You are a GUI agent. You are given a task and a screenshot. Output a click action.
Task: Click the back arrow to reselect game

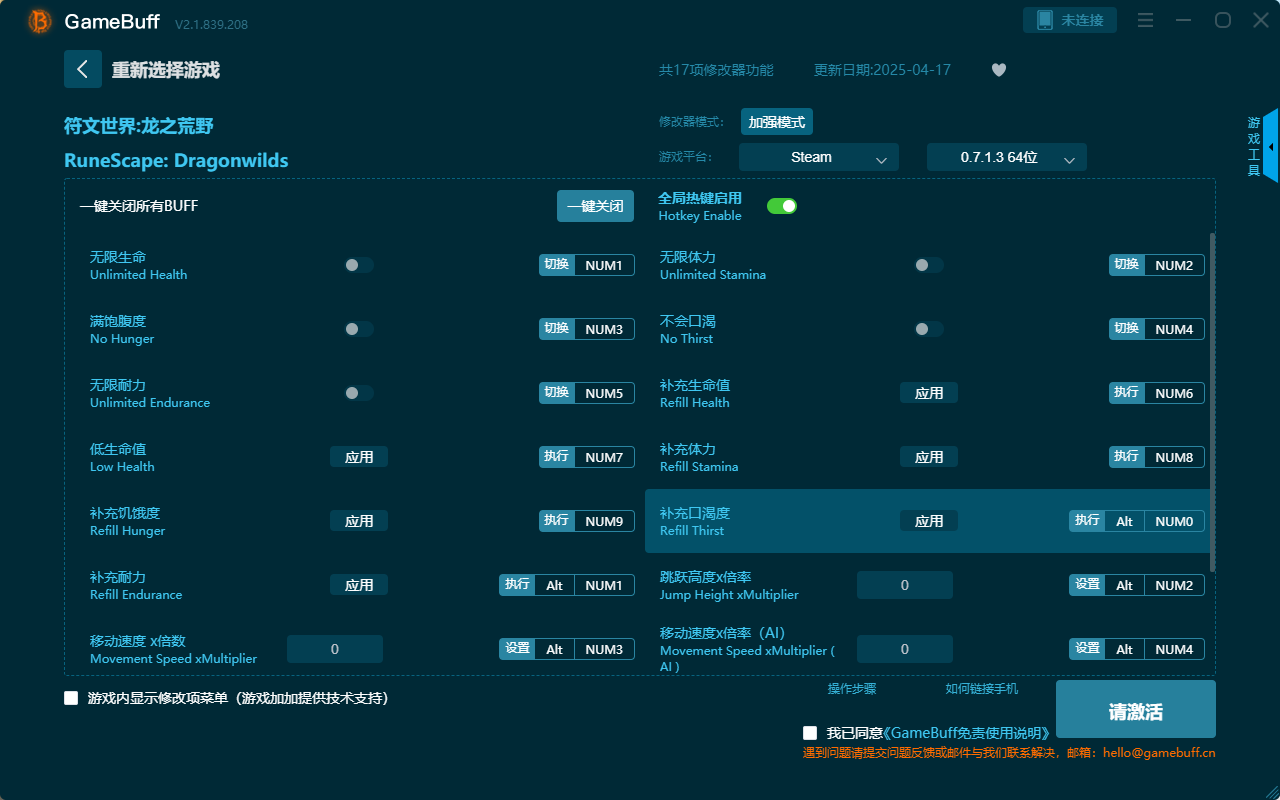pyautogui.click(x=83, y=68)
